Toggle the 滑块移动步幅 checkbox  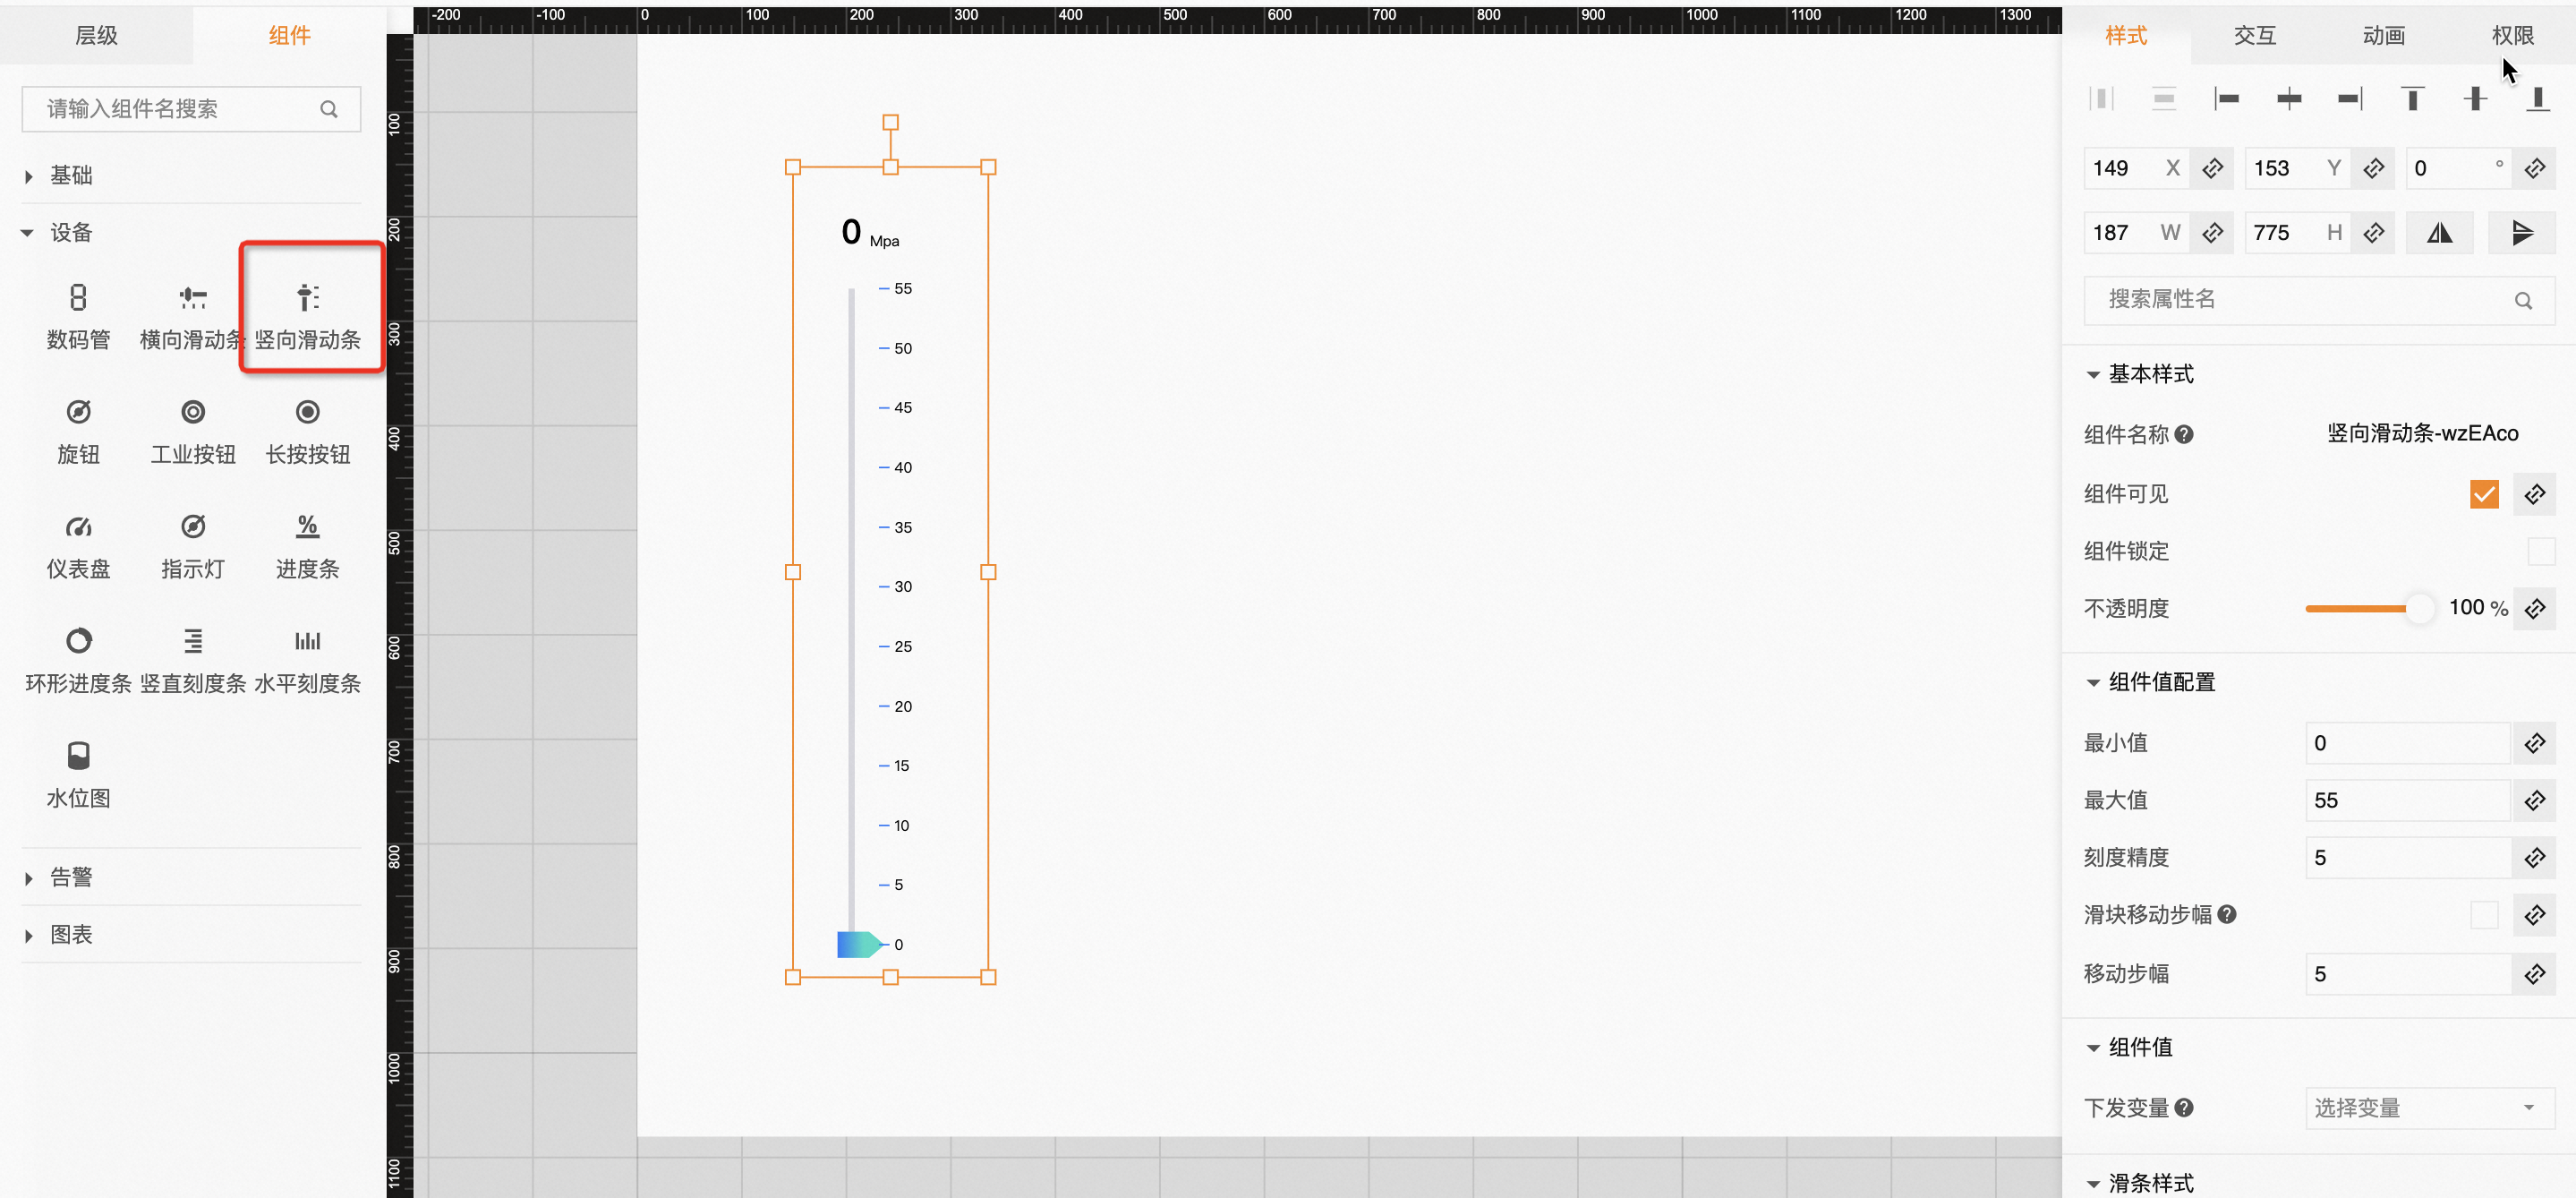click(2483, 915)
